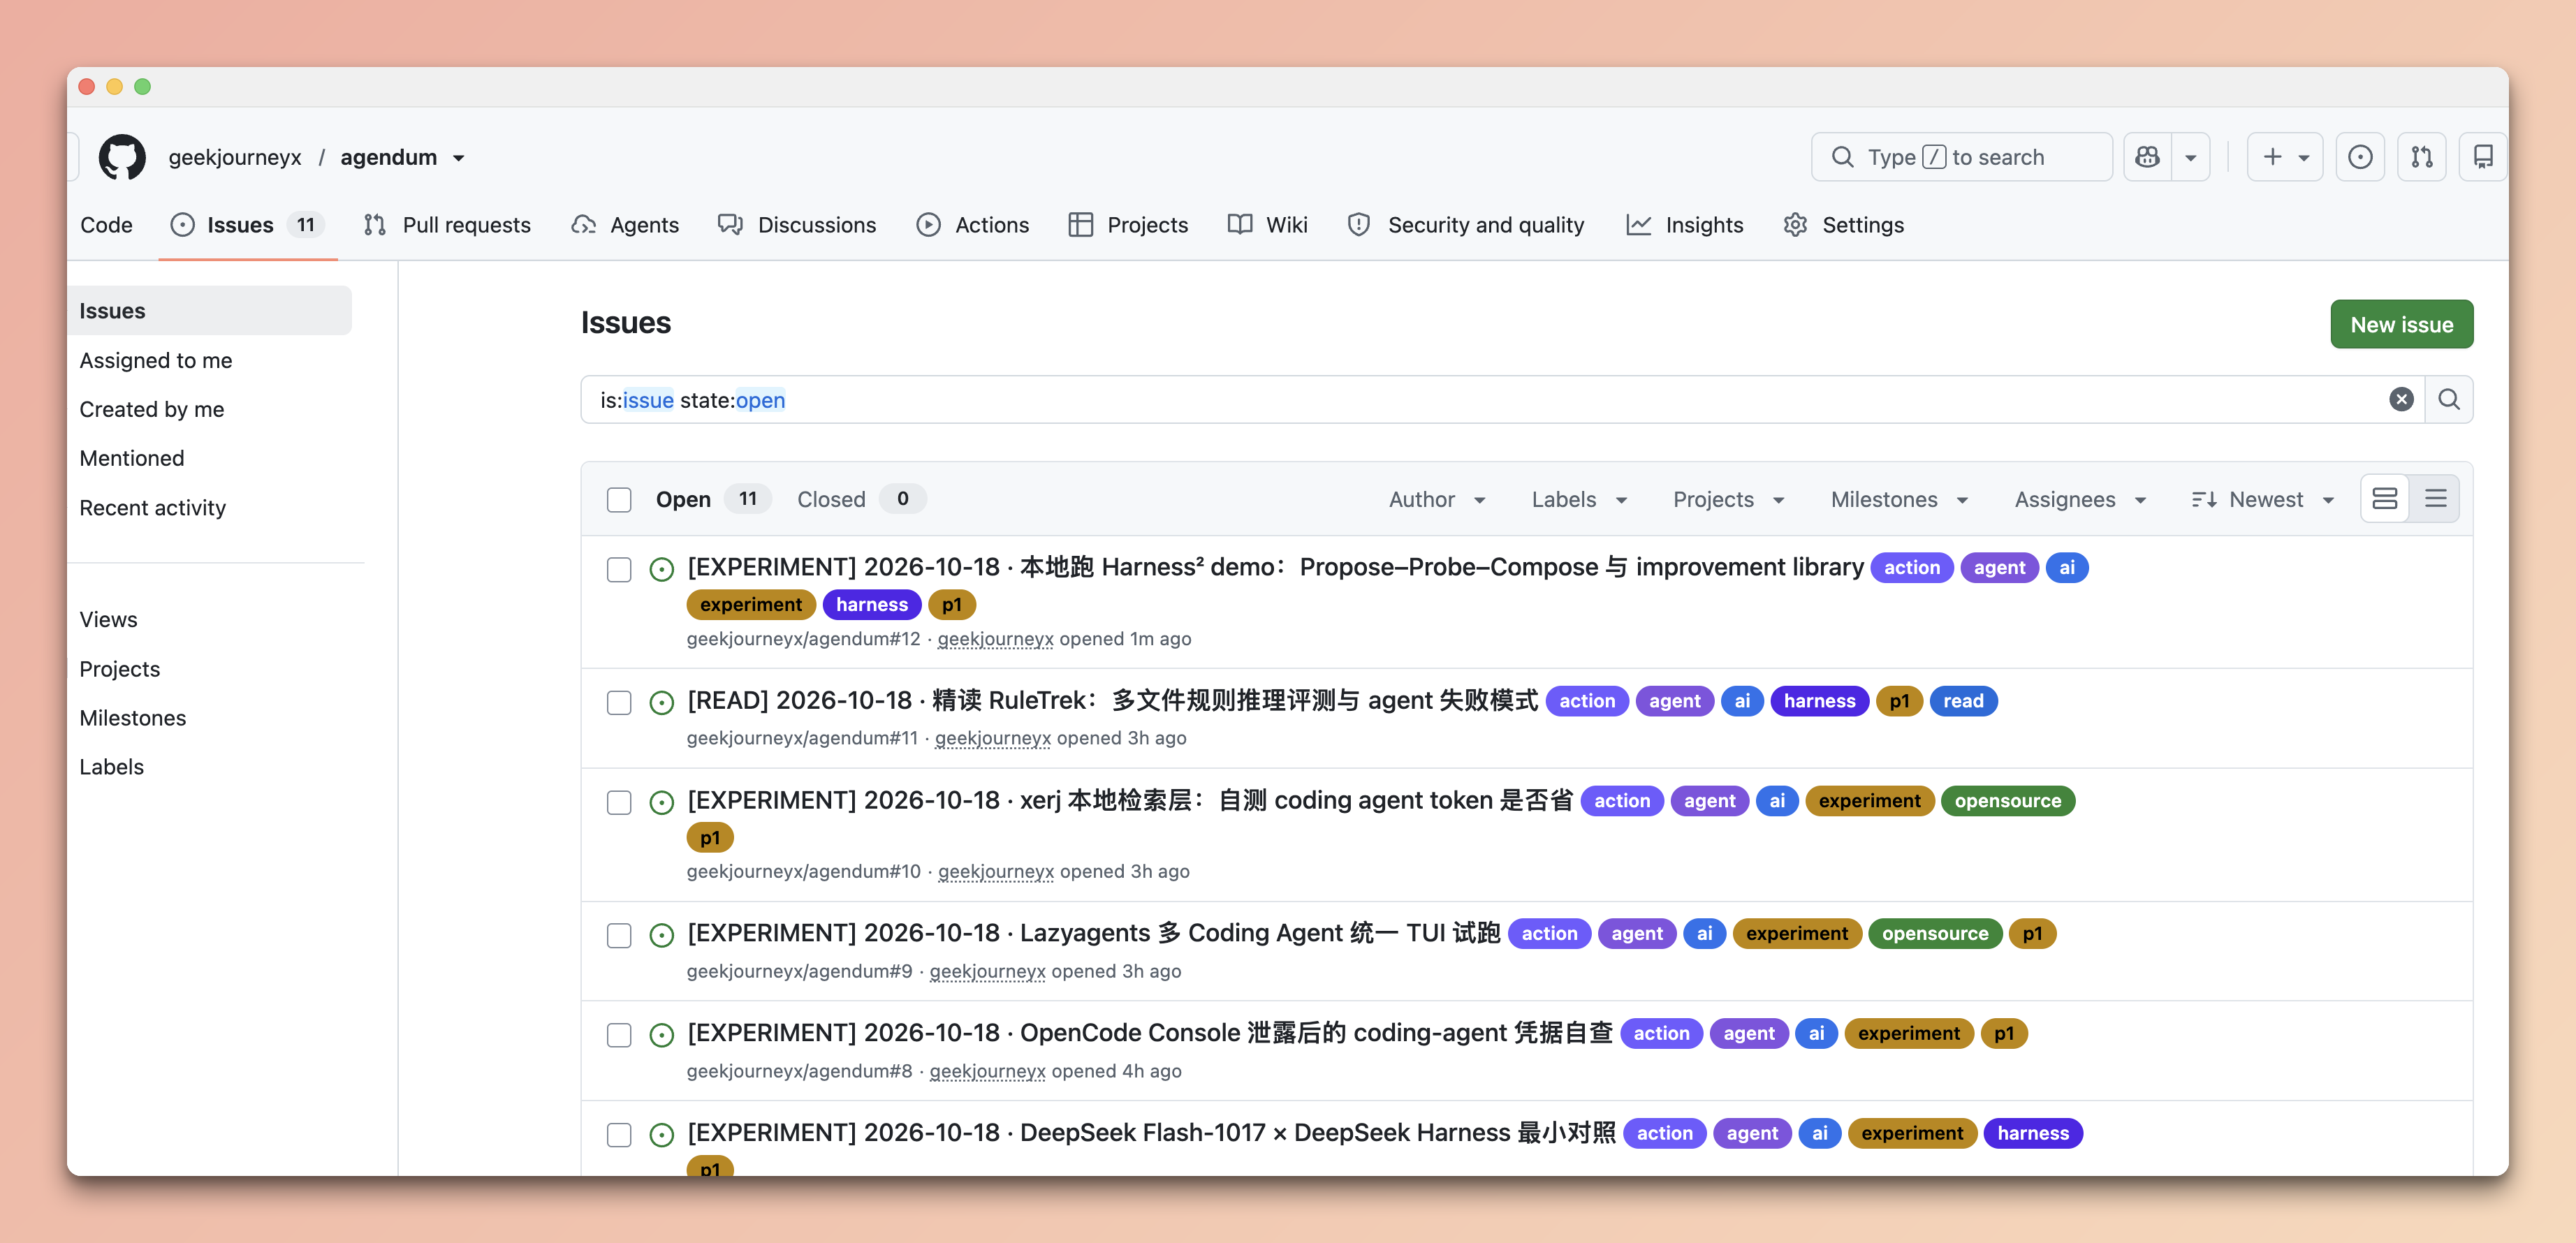Click the open status icon of RuleTrek issue
Image resolution: width=2576 pixels, height=1243 pixels.
tap(661, 703)
